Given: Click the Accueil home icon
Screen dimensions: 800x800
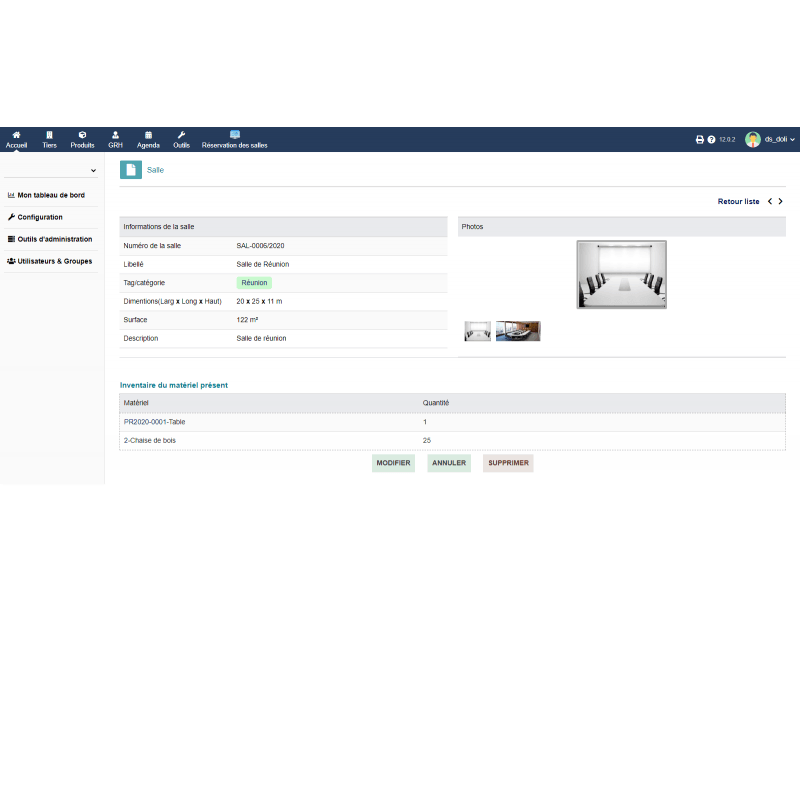Looking at the screenshot, I should (x=16, y=135).
